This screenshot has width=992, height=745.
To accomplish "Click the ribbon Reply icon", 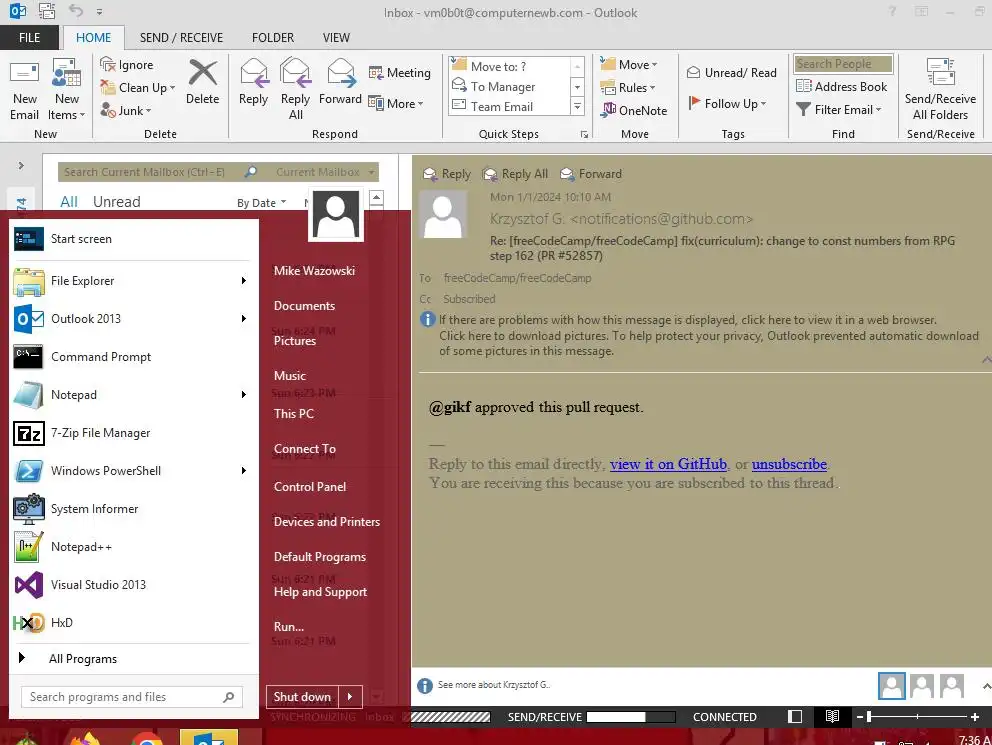I will pos(254,82).
